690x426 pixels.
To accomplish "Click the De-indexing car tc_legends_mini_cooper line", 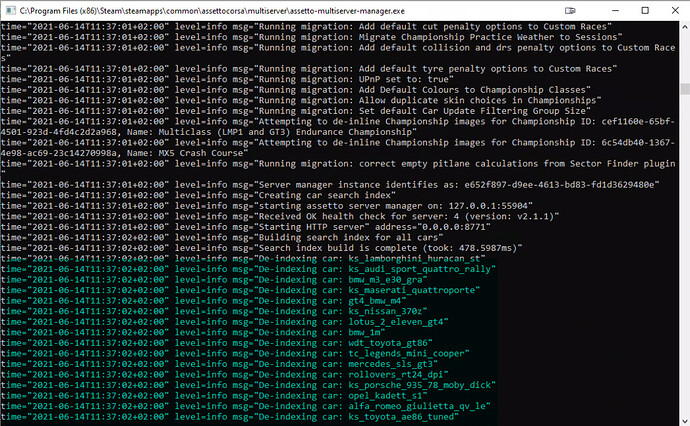I will (x=235, y=354).
